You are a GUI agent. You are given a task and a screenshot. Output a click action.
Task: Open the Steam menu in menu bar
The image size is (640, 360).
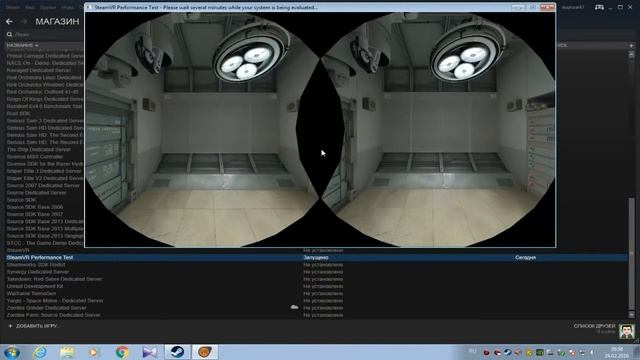12,7
